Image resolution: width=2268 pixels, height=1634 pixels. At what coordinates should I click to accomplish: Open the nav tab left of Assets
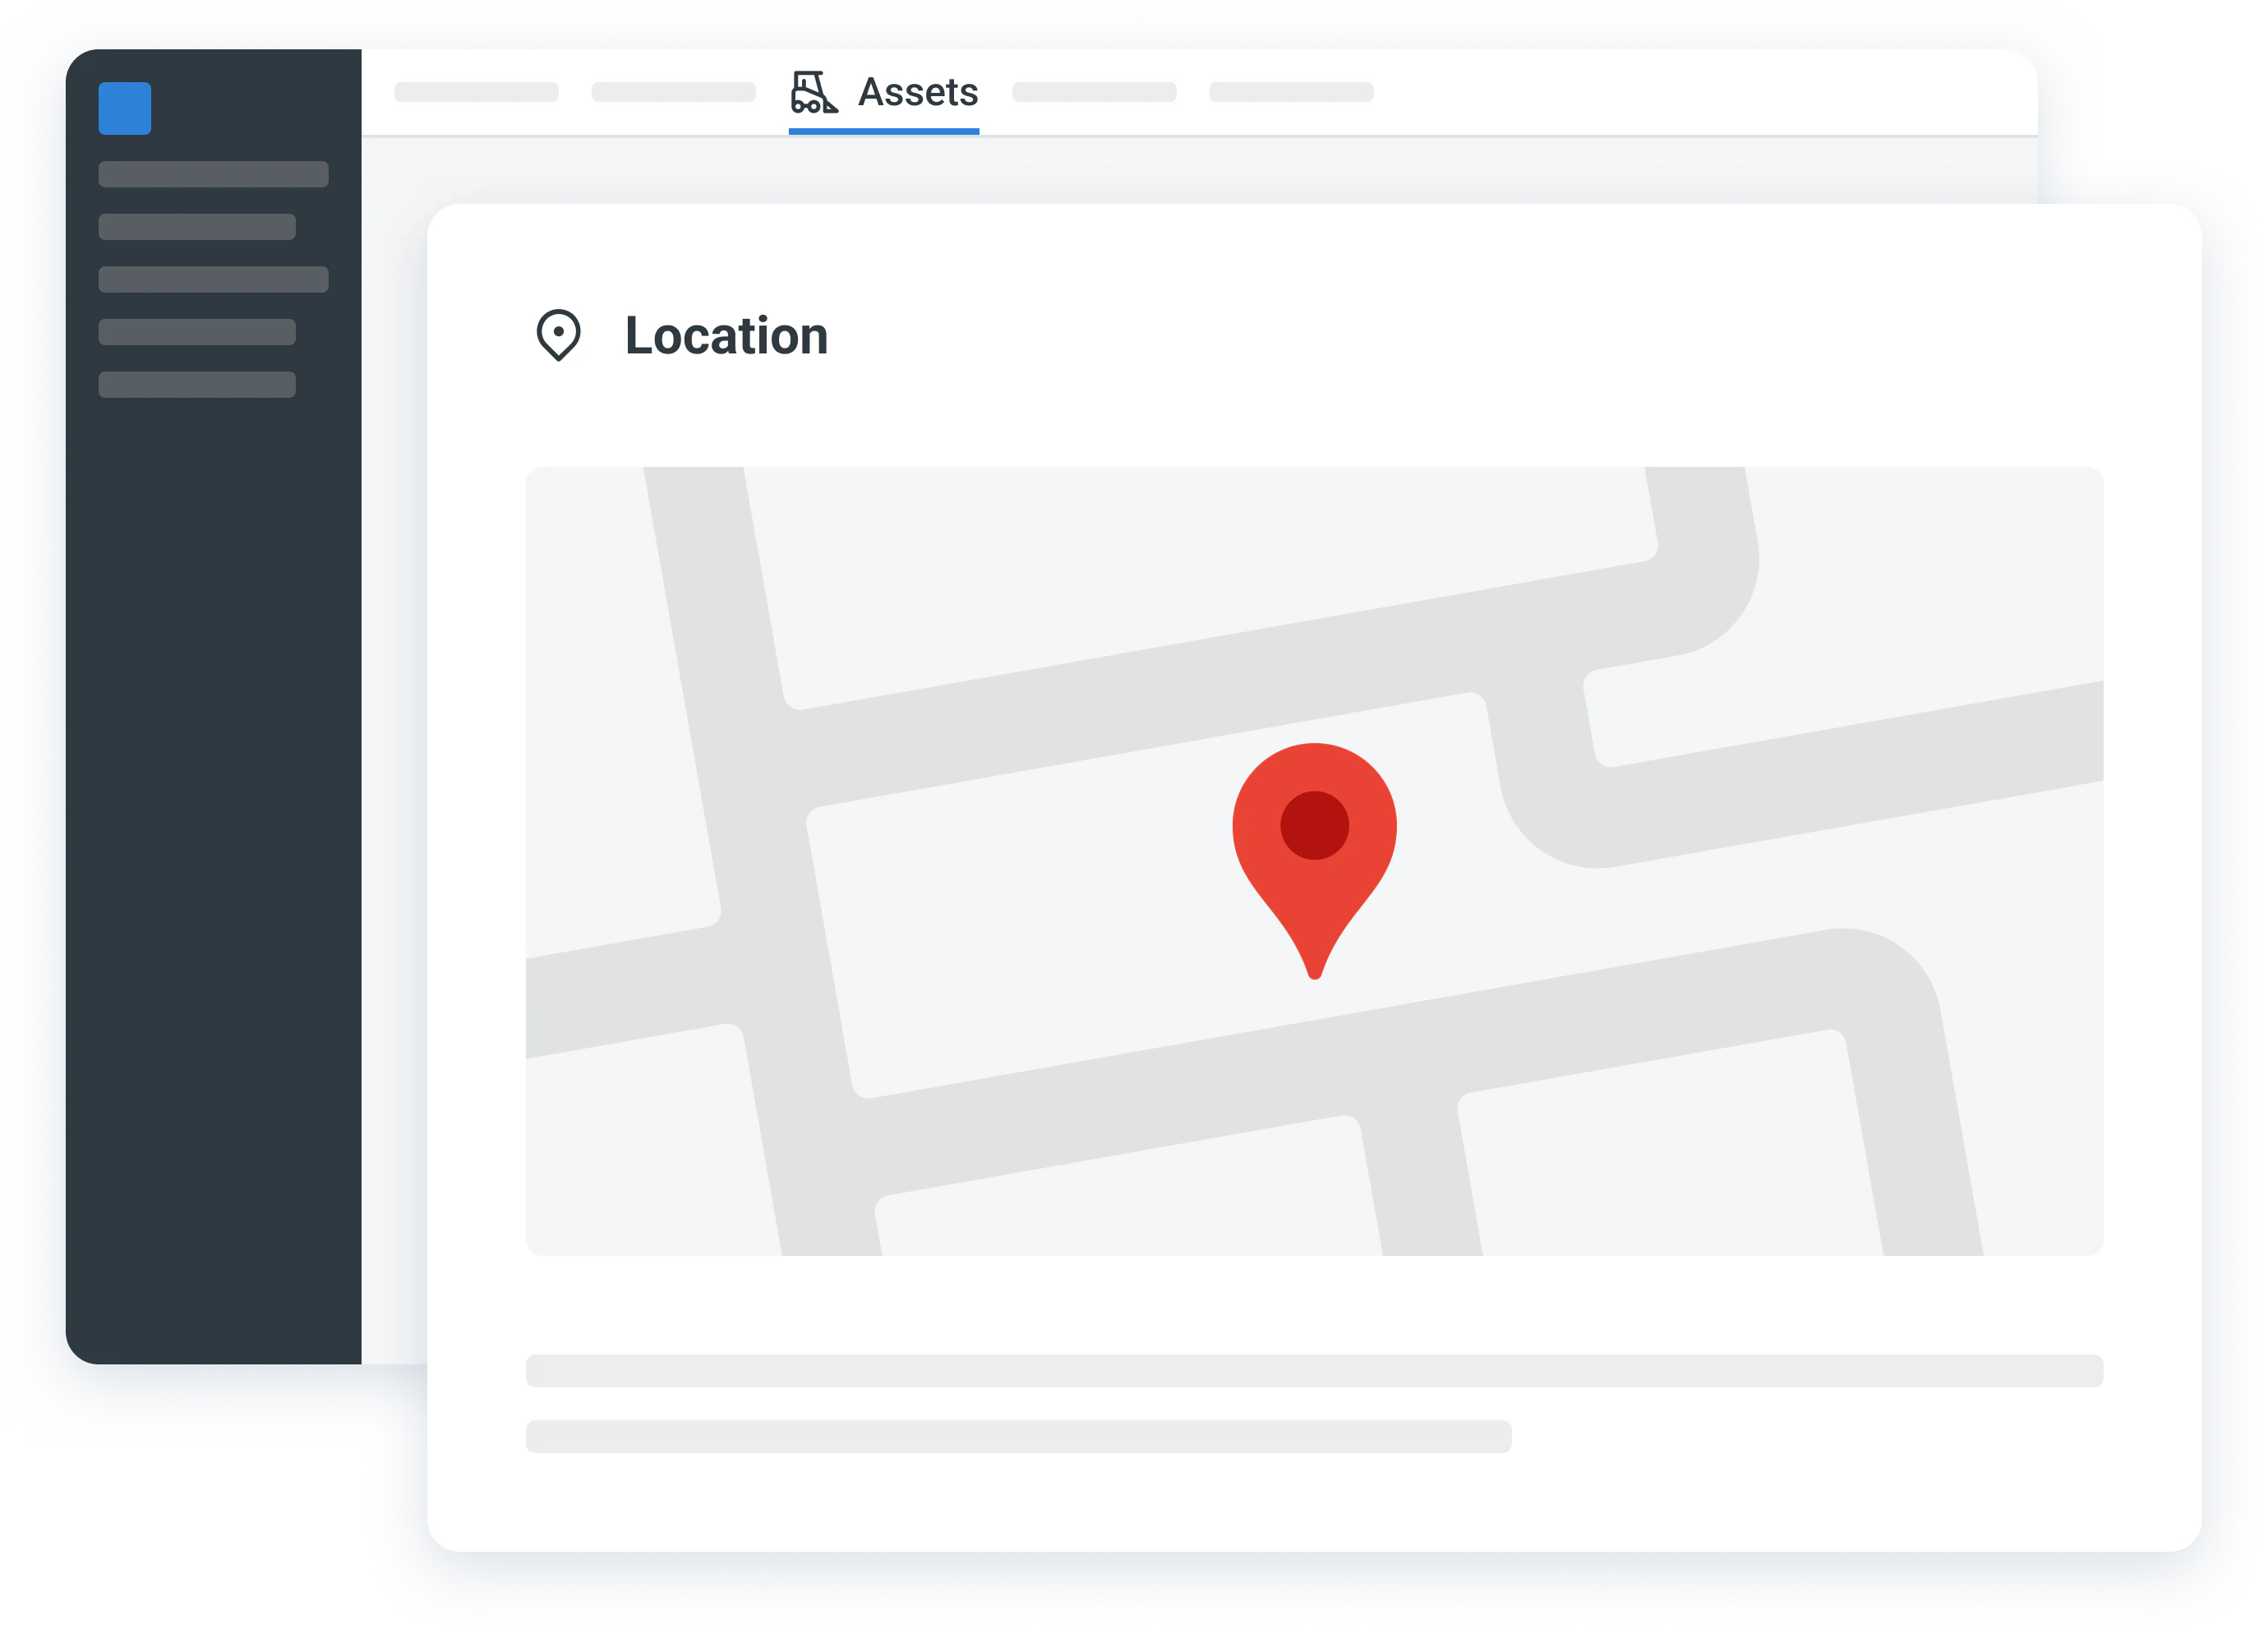coord(673,92)
